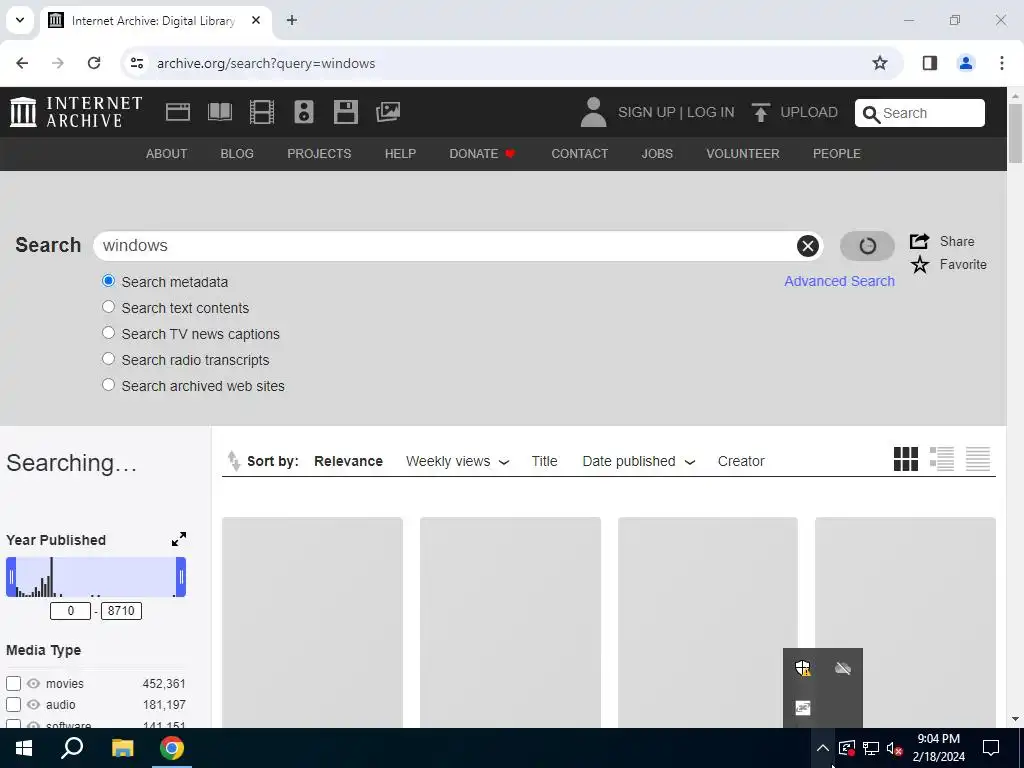Switch to tile grid view

(x=905, y=459)
